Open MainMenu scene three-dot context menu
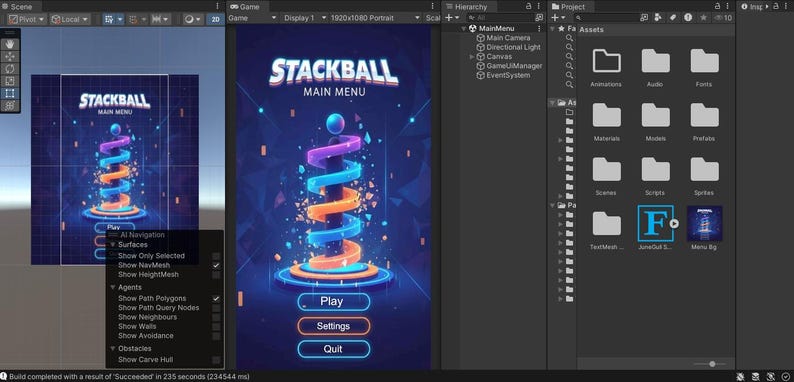Image resolution: width=794 pixels, height=382 pixels. 539,28
